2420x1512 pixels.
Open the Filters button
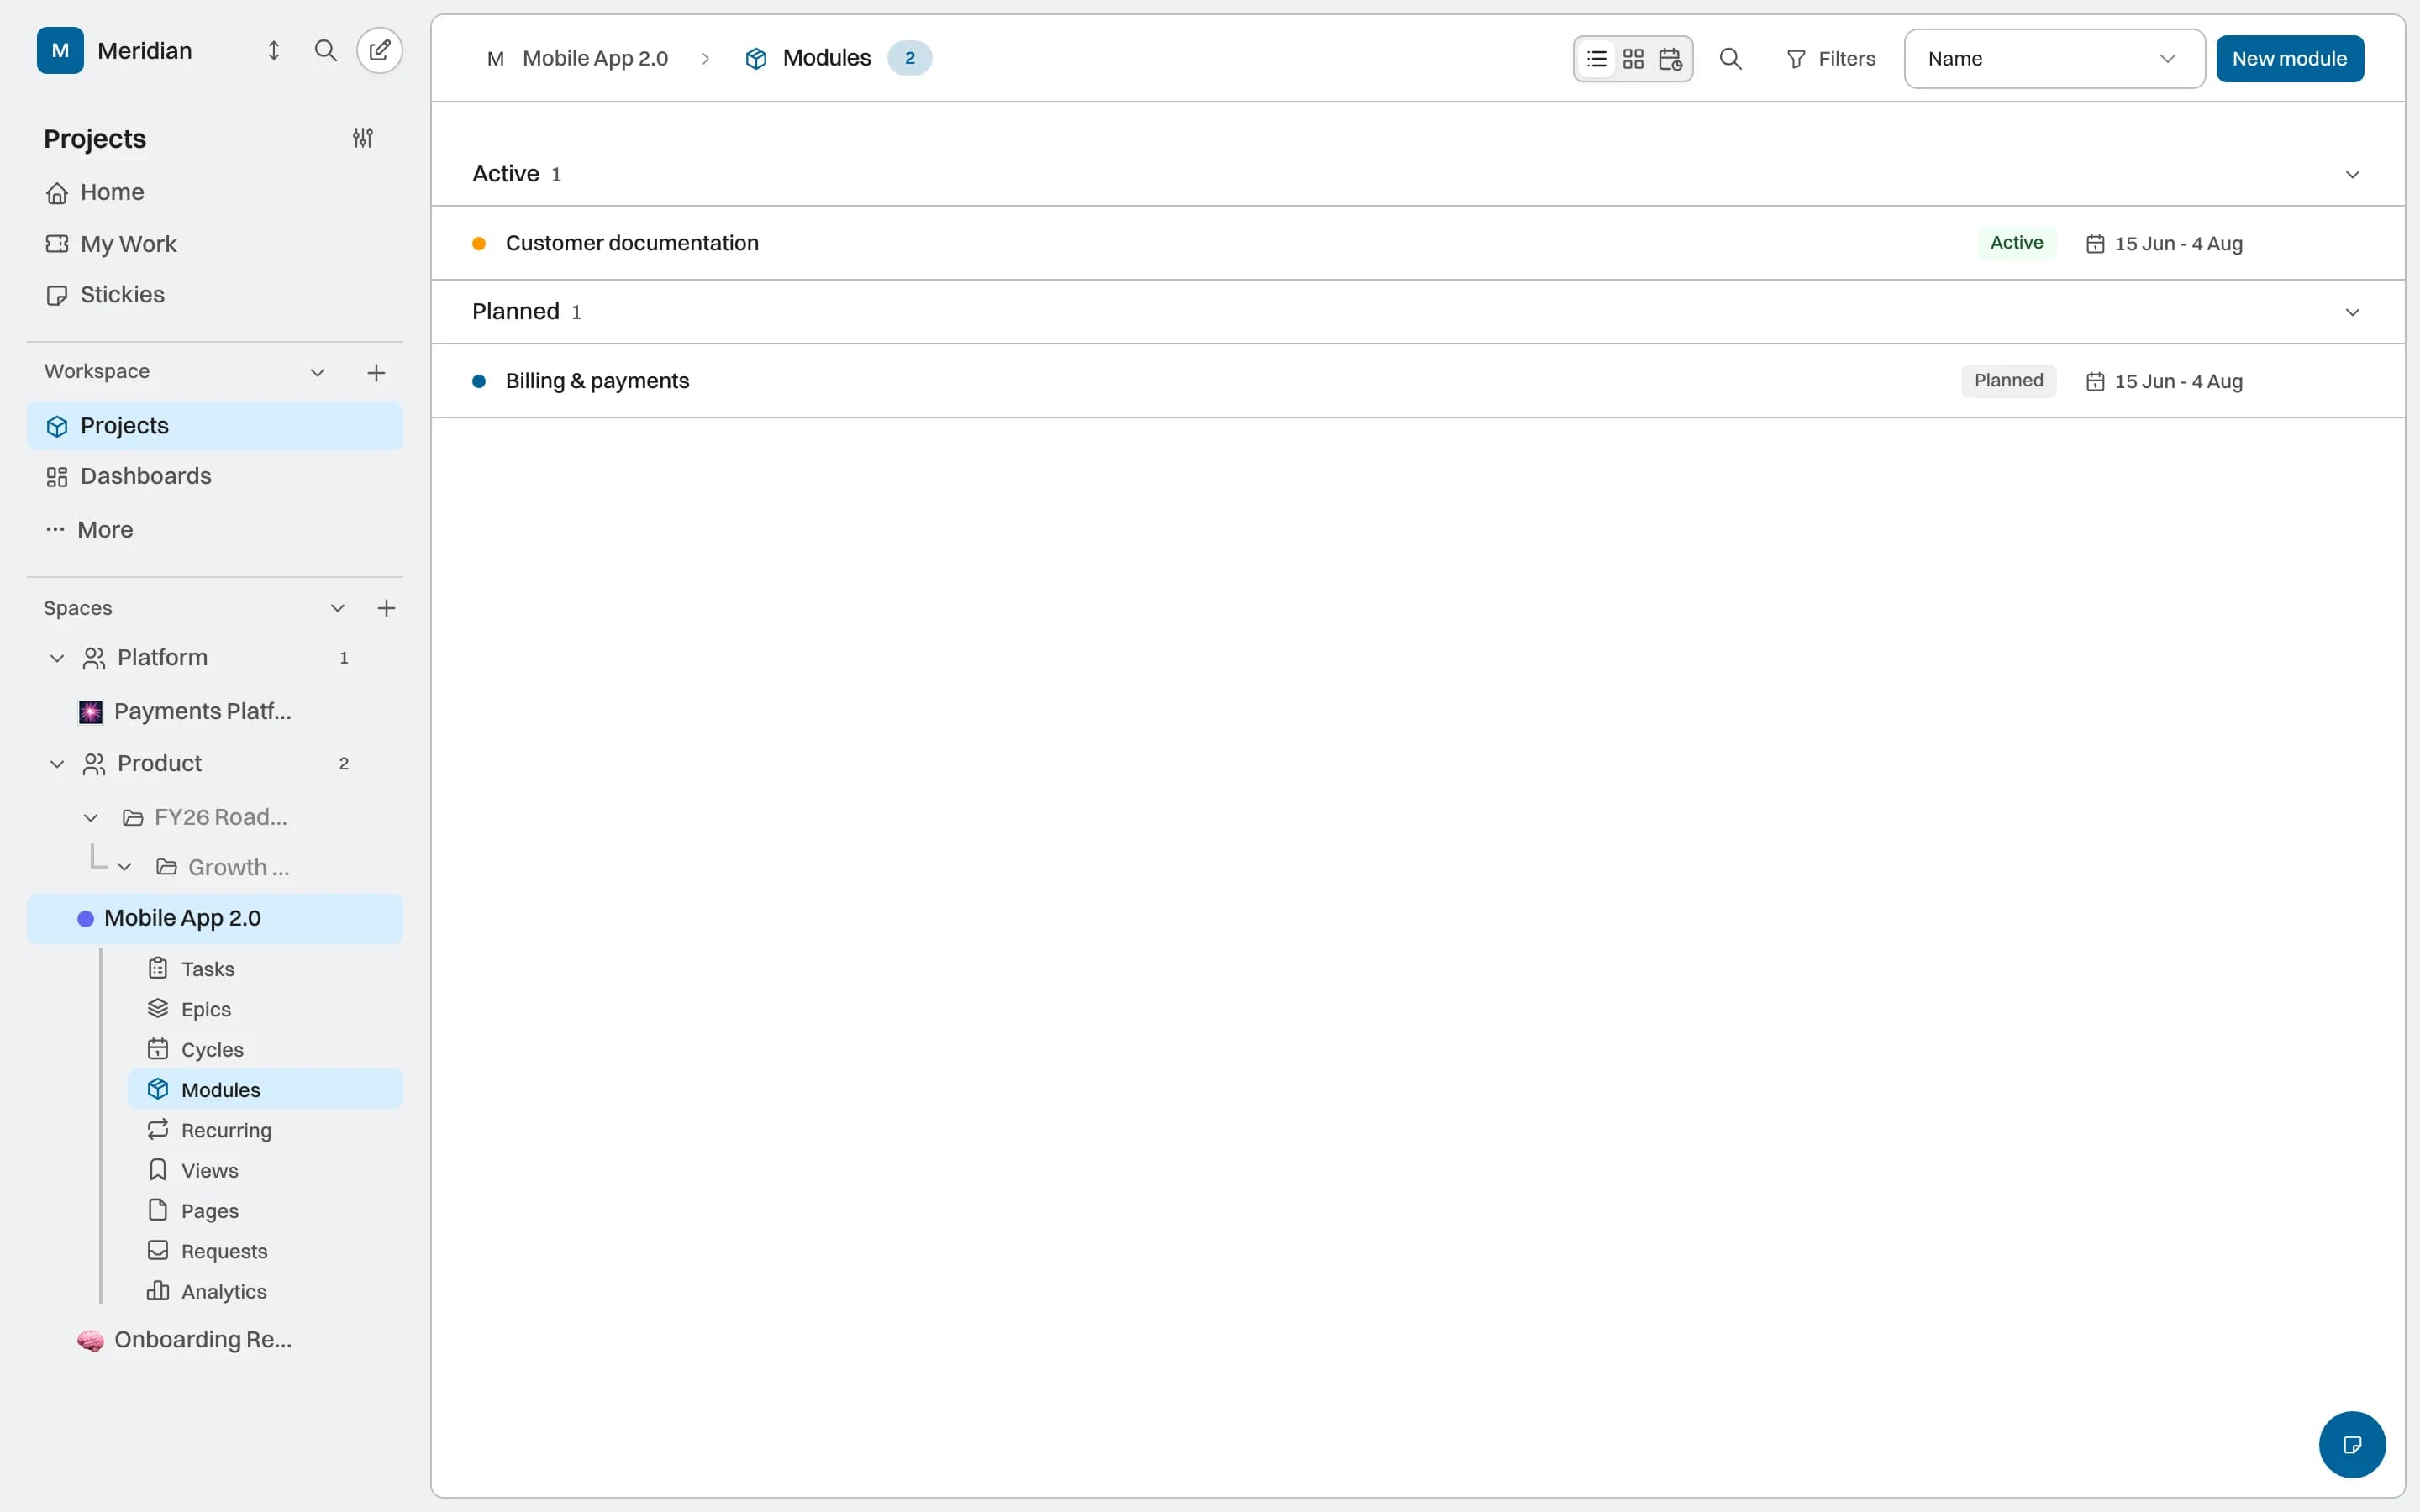click(1831, 59)
